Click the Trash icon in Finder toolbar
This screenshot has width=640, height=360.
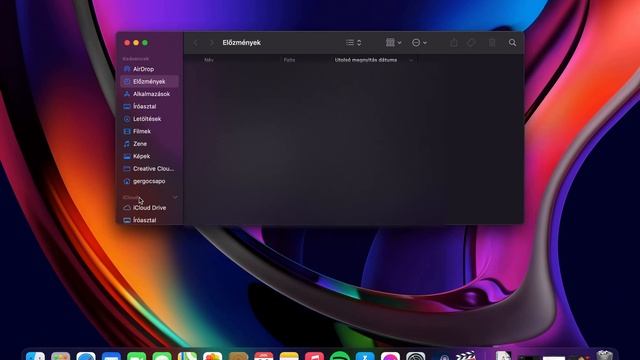[x=492, y=42]
